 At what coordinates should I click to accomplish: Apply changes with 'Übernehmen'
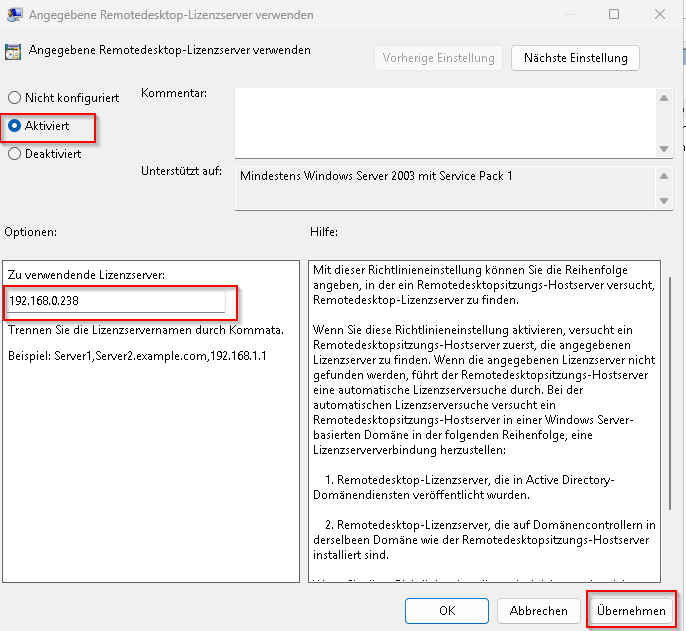pyautogui.click(x=631, y=610)
